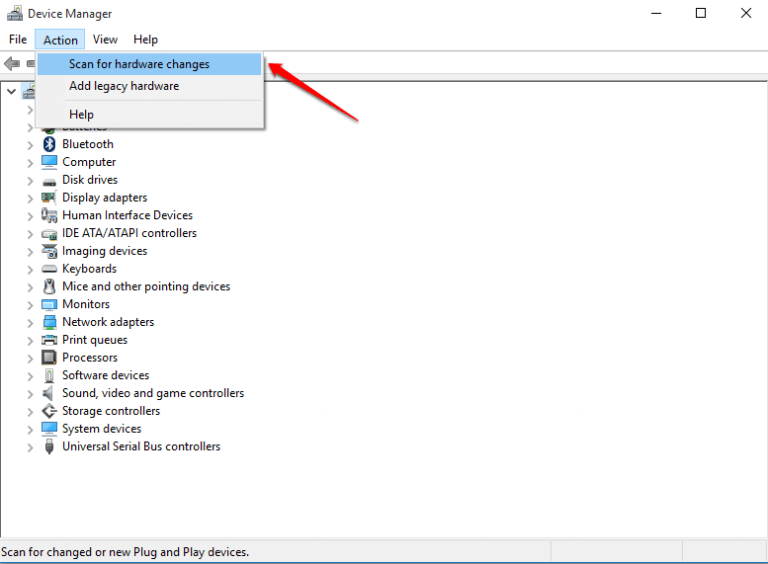Image resolution: width=768 pixels, height=564 pixels.
Task: Click the Software devices icon
Action: (49, 376)
